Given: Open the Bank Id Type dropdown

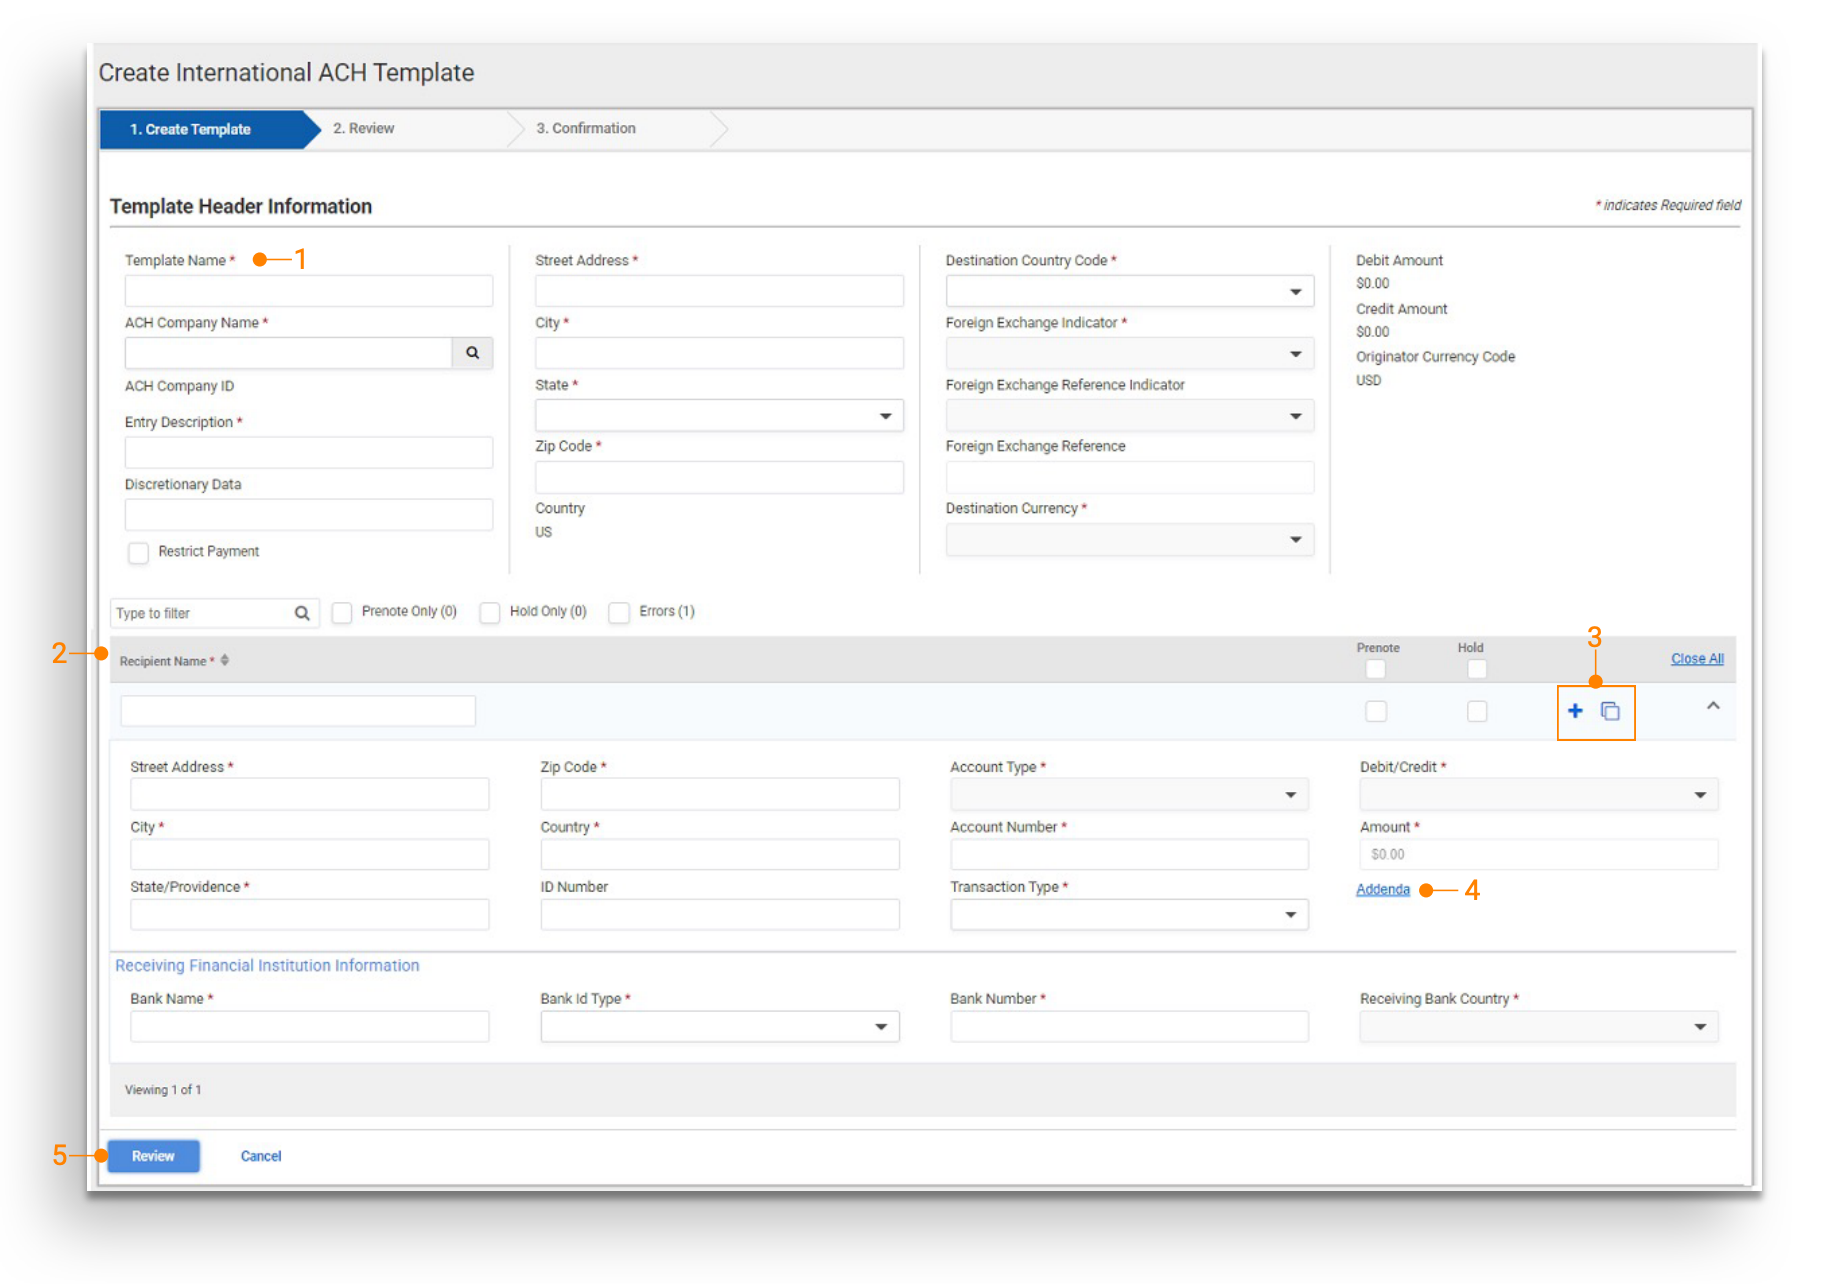Looking at the screenshot, I should point(718,1027).
